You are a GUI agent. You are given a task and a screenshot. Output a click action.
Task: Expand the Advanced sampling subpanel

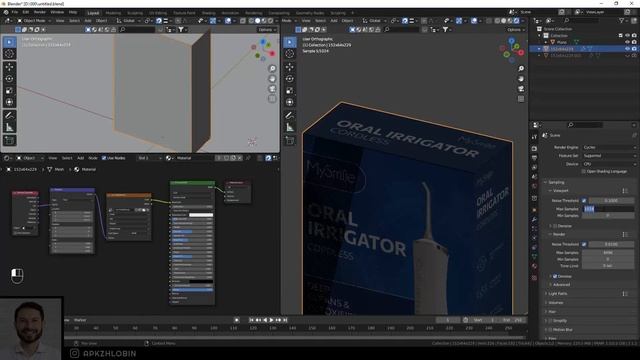pos(561,284)
